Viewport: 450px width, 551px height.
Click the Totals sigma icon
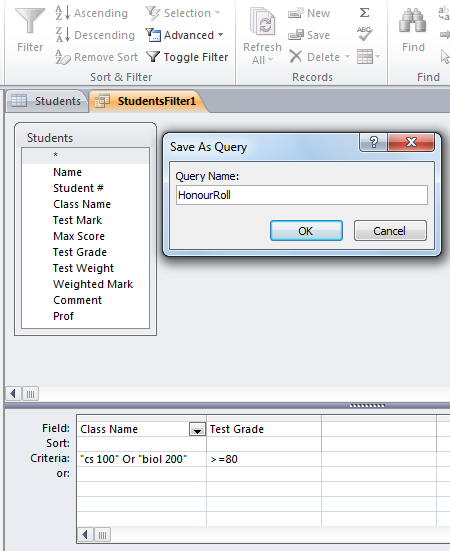[x=364, y=13]
